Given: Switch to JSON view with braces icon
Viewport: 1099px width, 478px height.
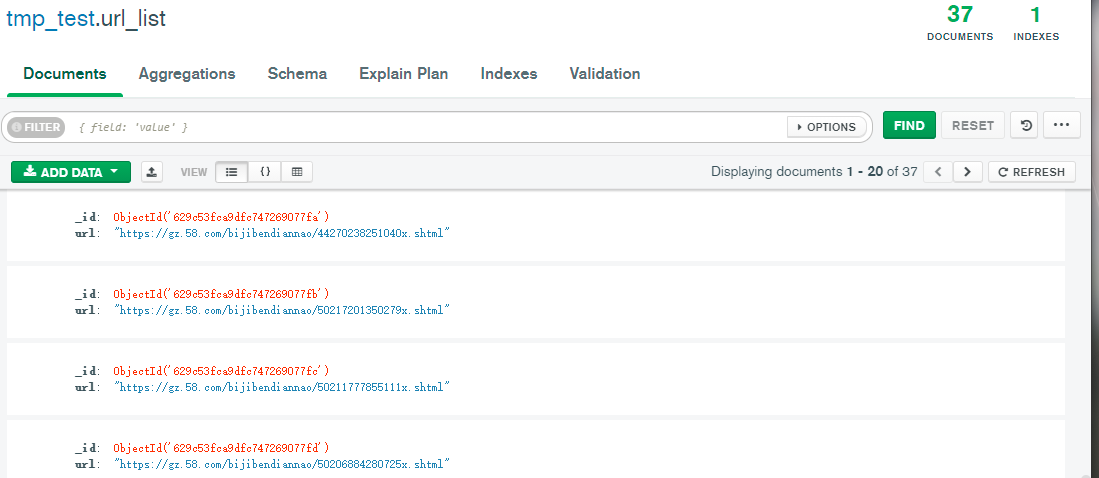Looking at the screenshot, I should [265, 172].
